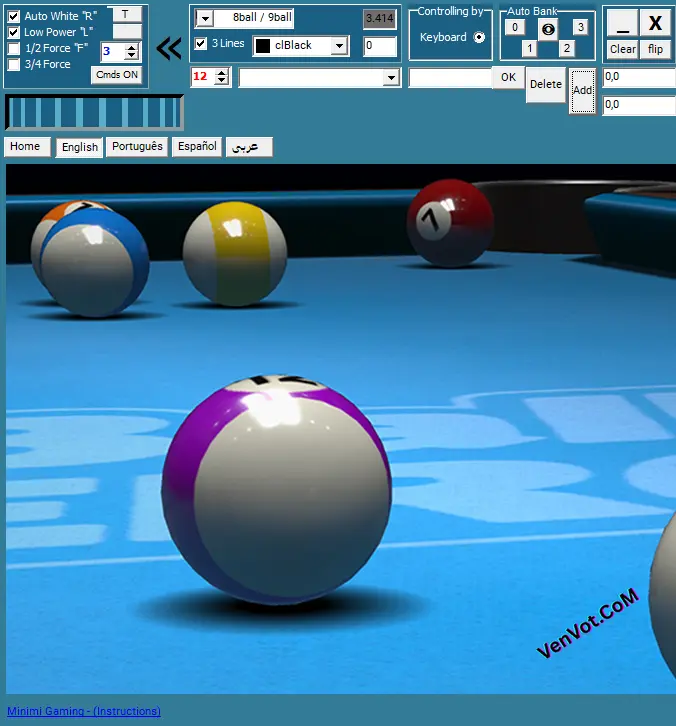Screen dimensions: 676x726
Task: Uncheck Low Power "L" checkbox
Action: click(14, 32)
